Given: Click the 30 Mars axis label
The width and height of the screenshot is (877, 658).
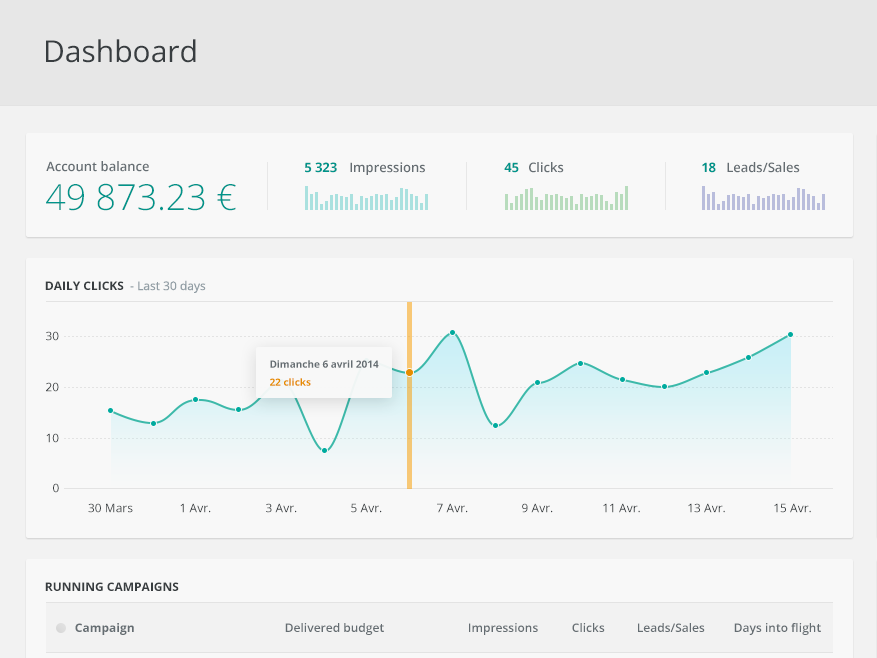Looking at the screenshot, I should coord(110,508).
